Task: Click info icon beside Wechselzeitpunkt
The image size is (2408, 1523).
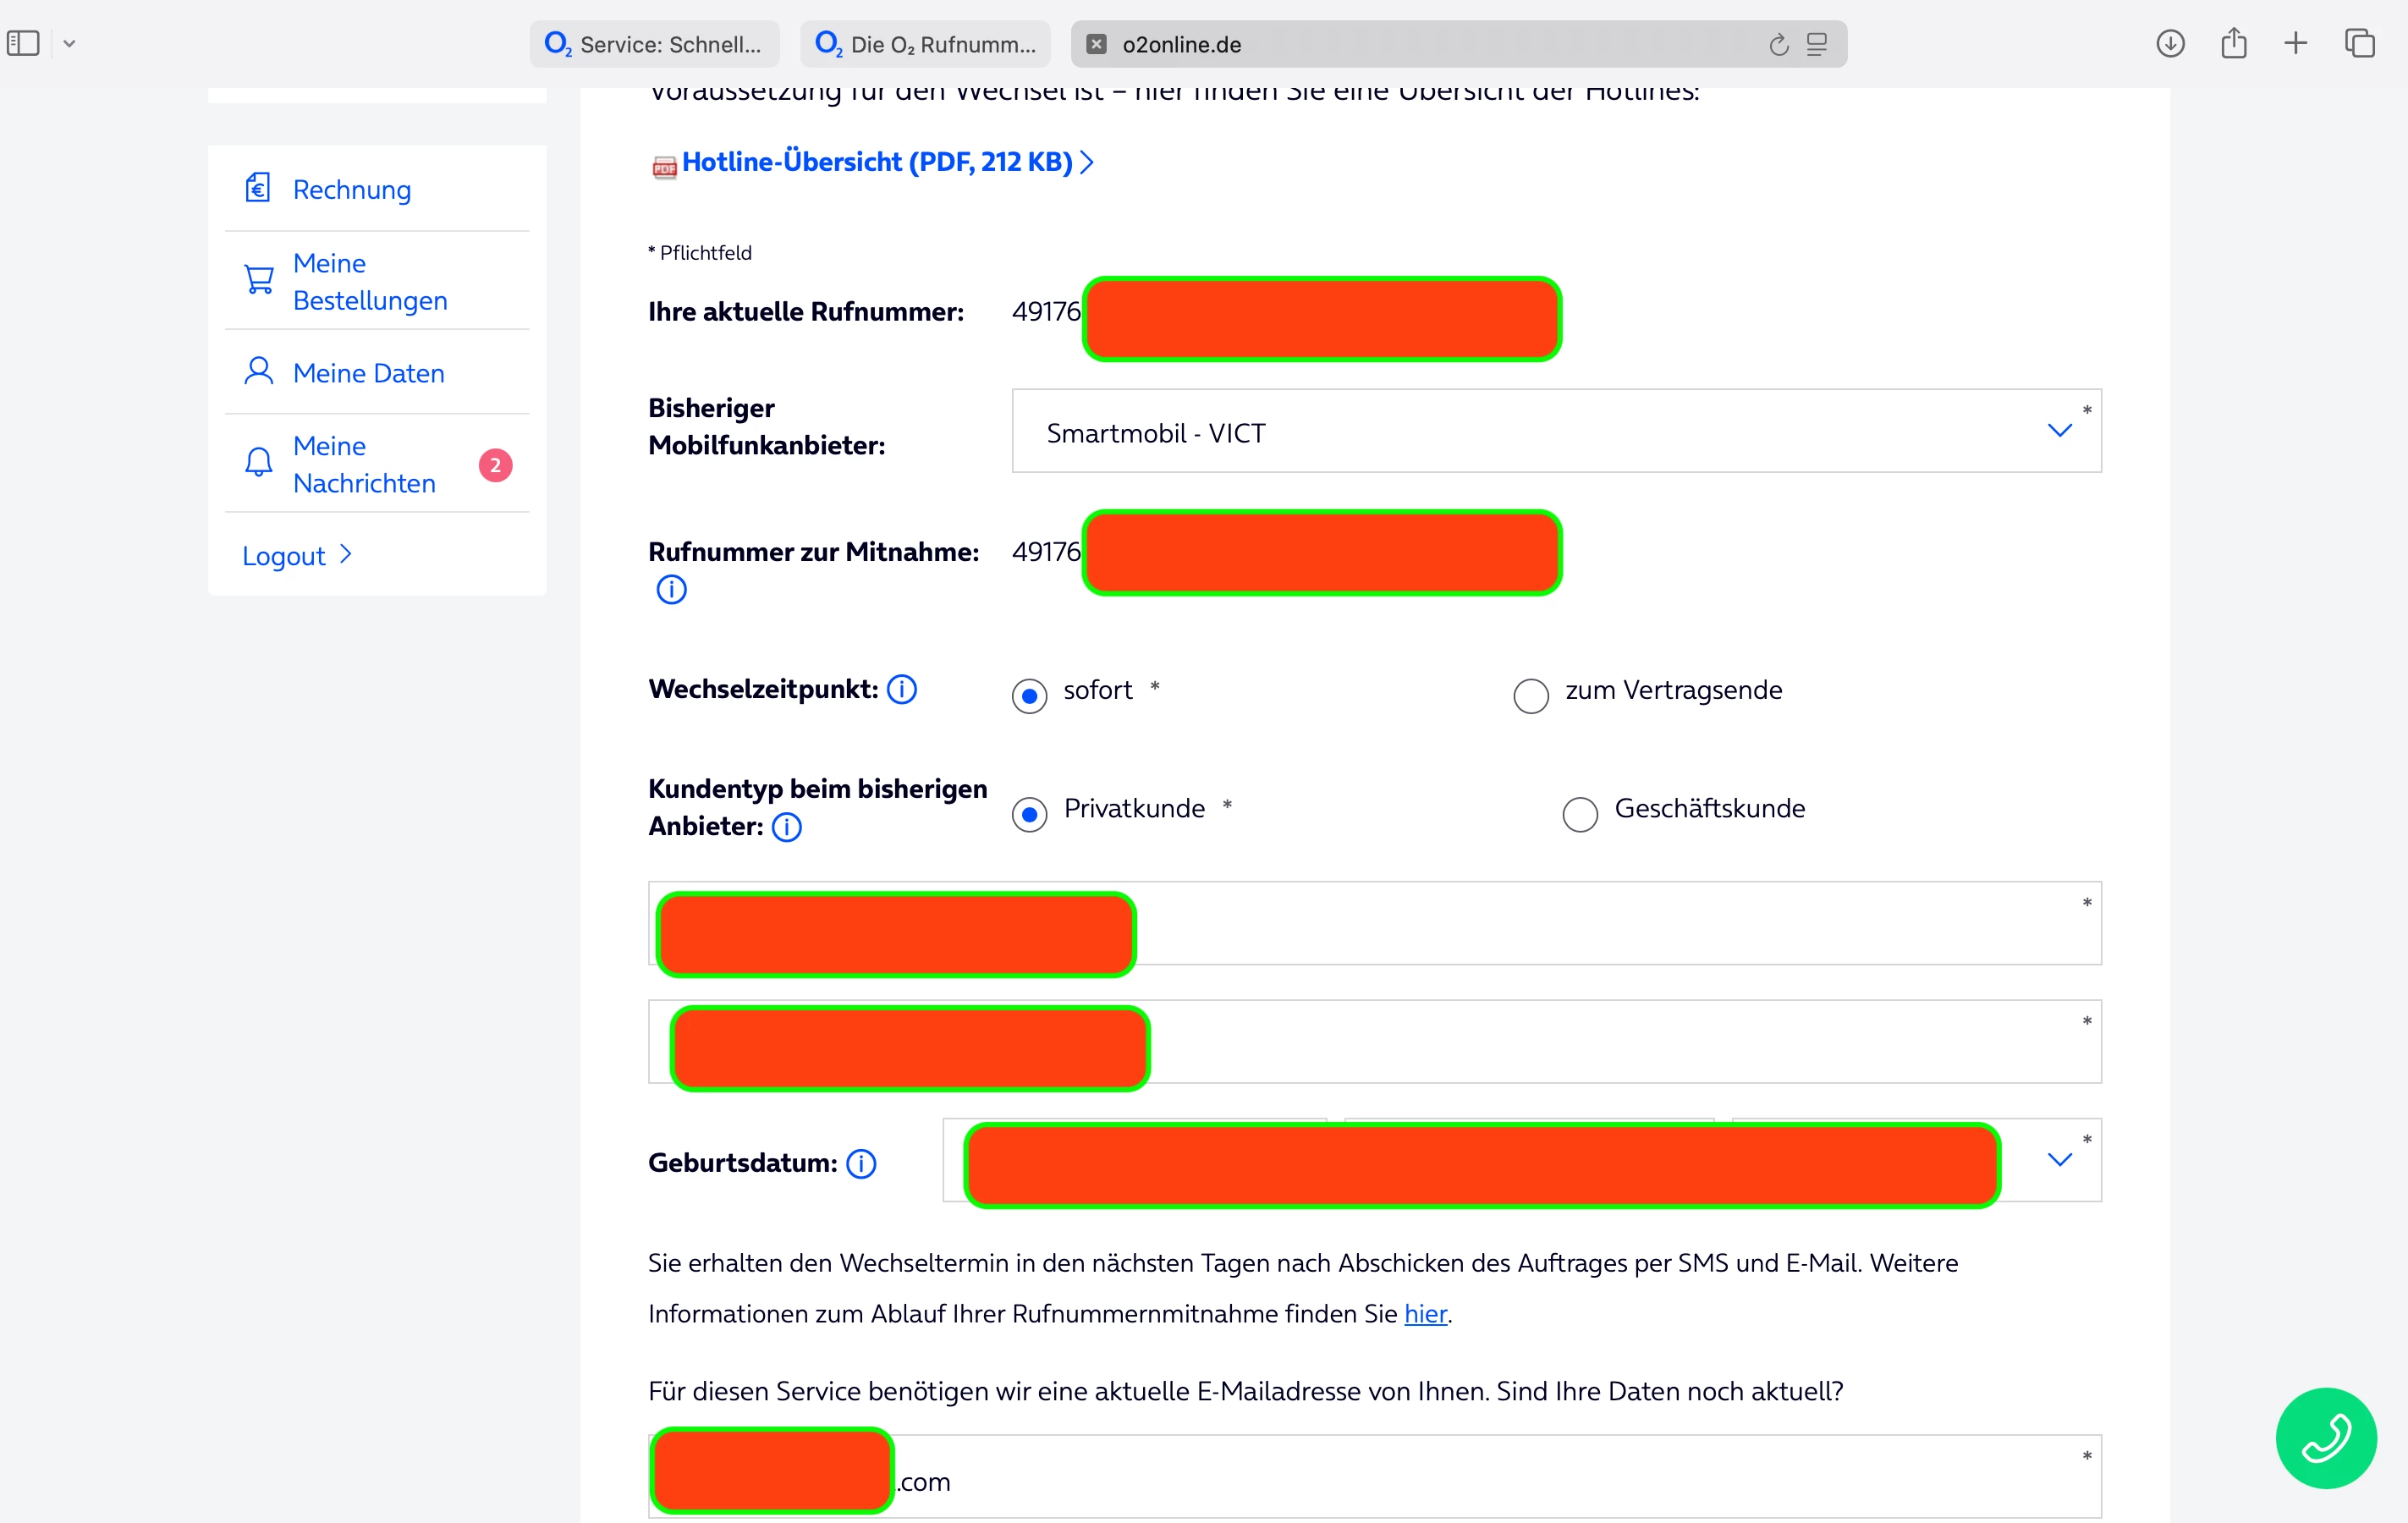Action: coord(902,689)
